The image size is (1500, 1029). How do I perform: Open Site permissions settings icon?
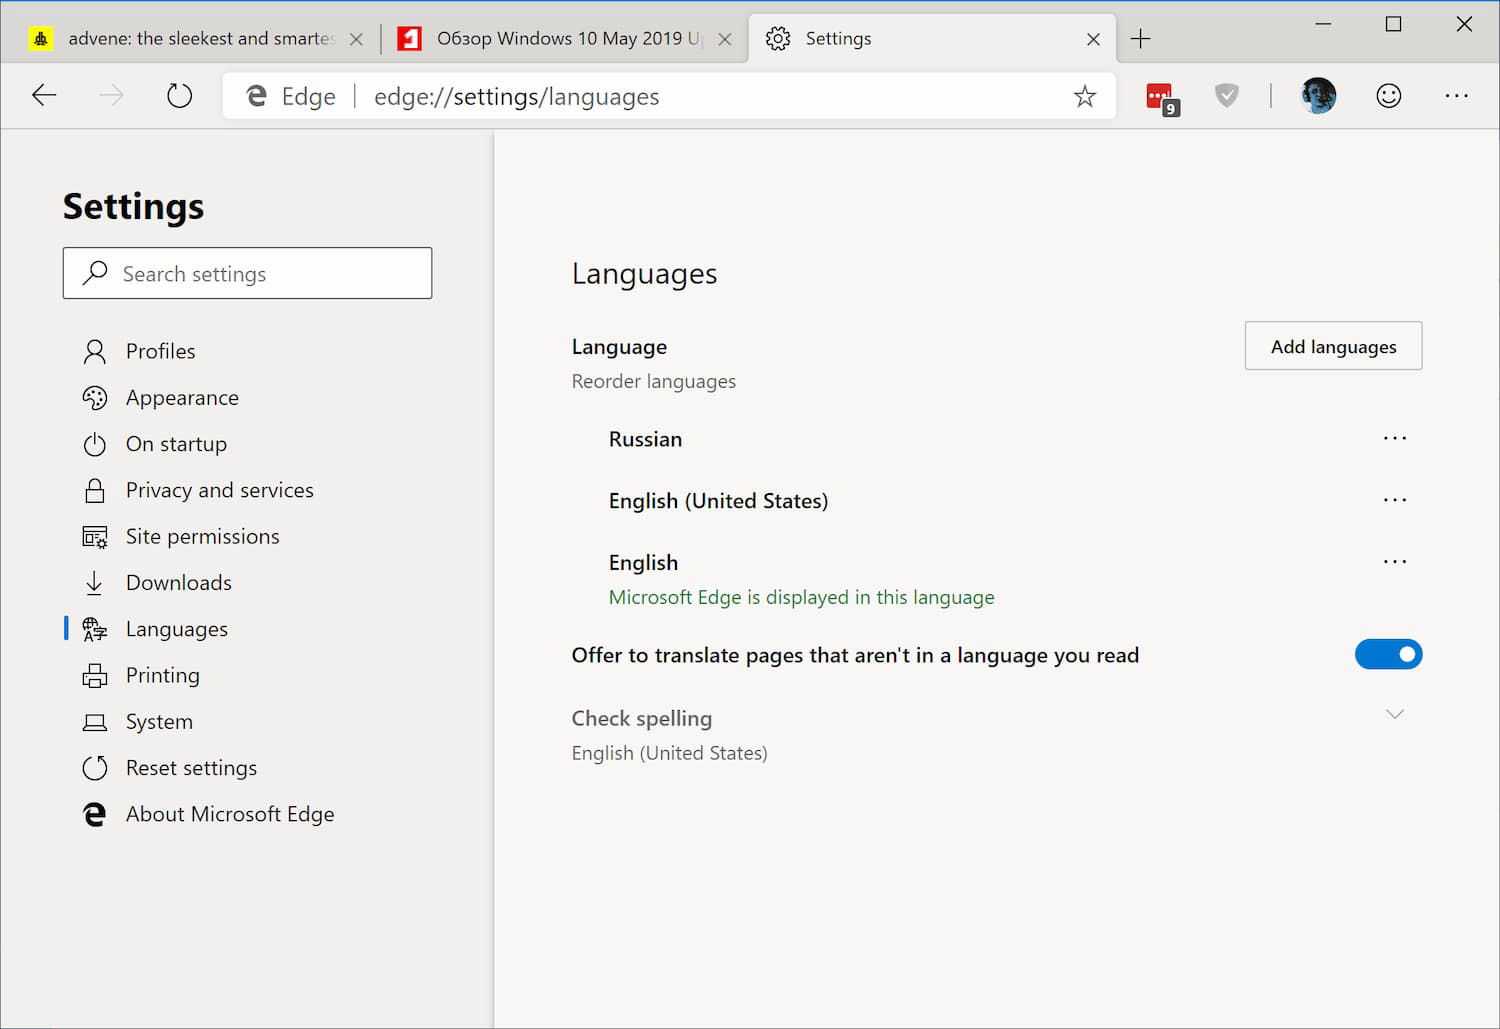click(x=95, y=536)
